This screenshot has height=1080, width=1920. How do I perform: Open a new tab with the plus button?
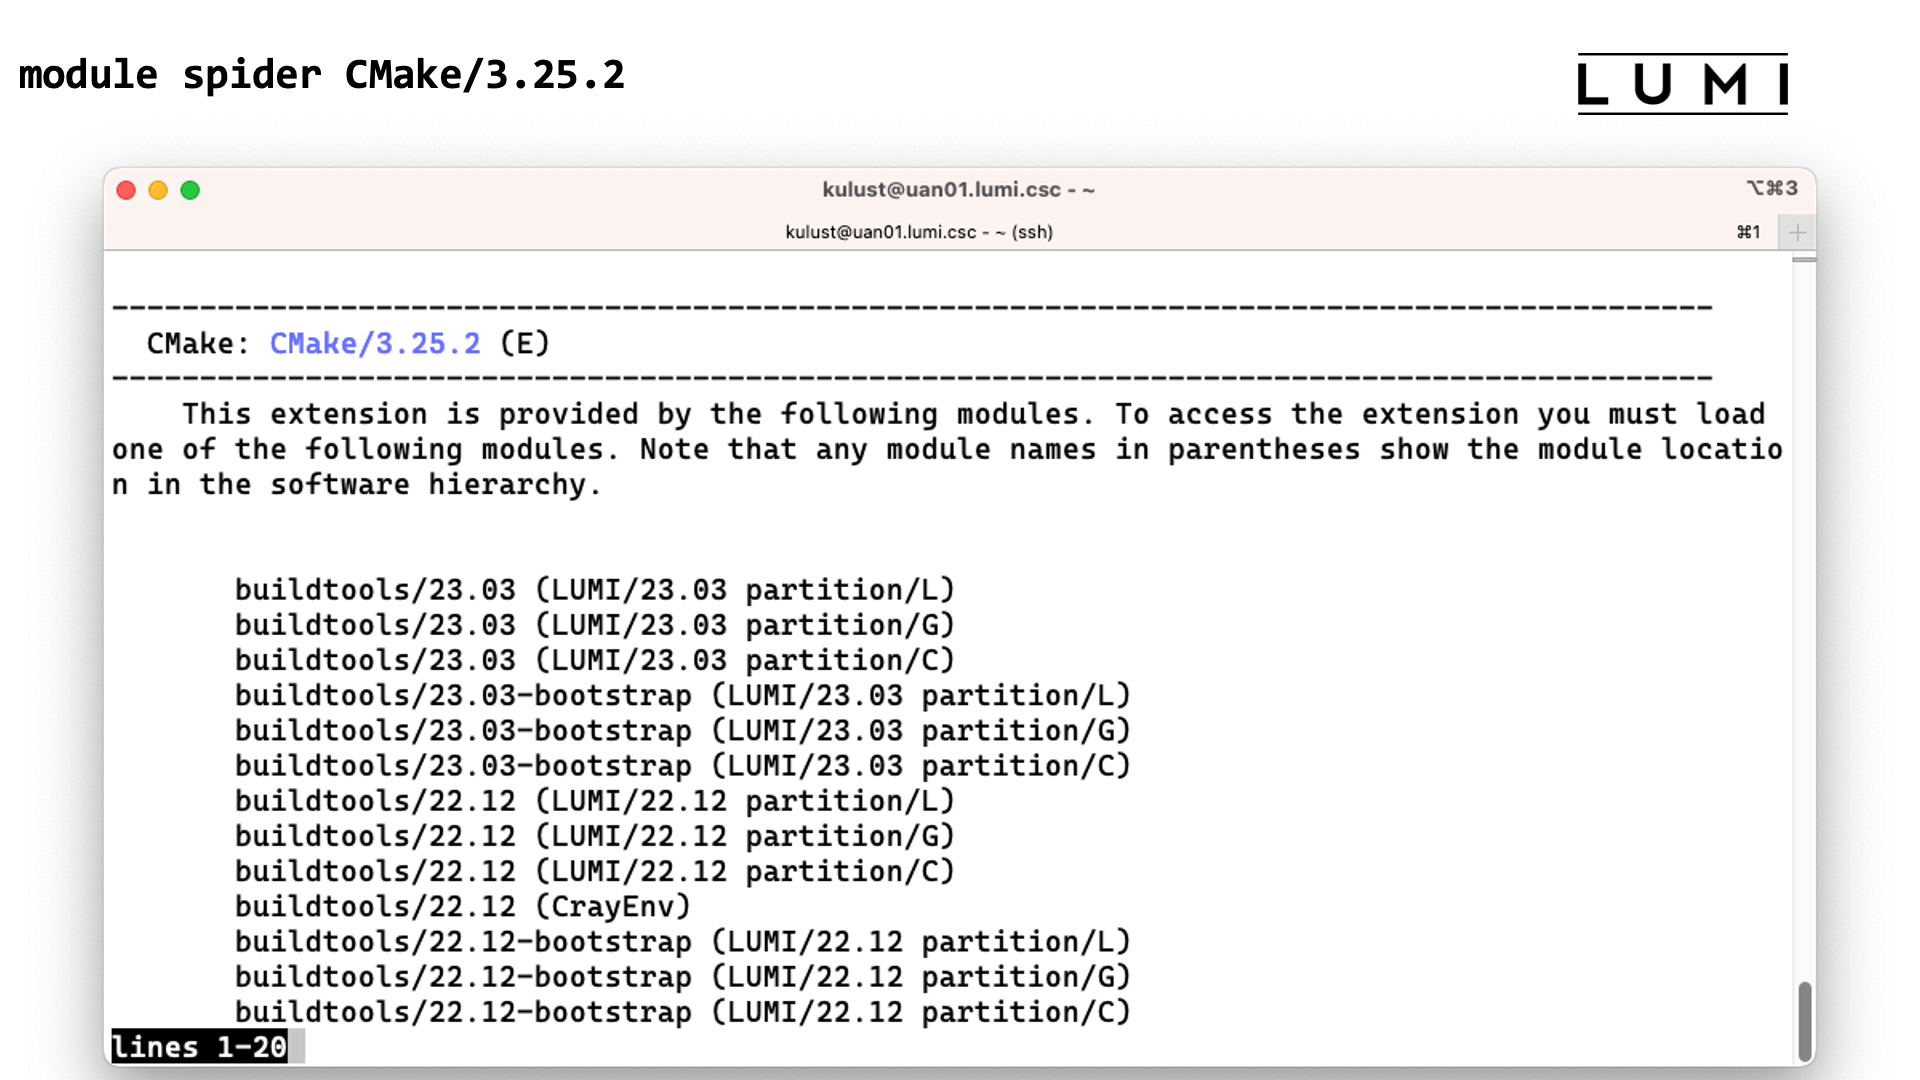click(x=1797, y=233)
